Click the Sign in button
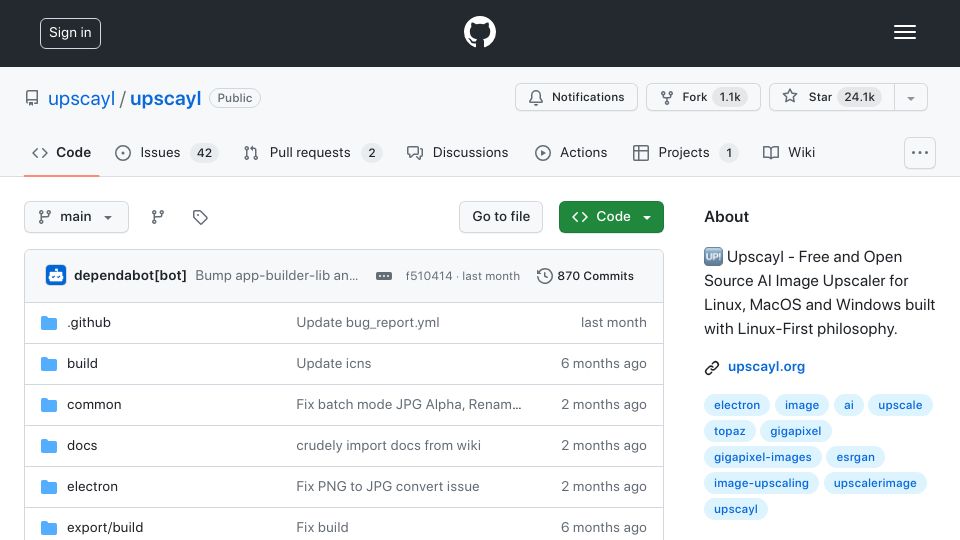Screen dimensions: 960x540 point(70,33)
